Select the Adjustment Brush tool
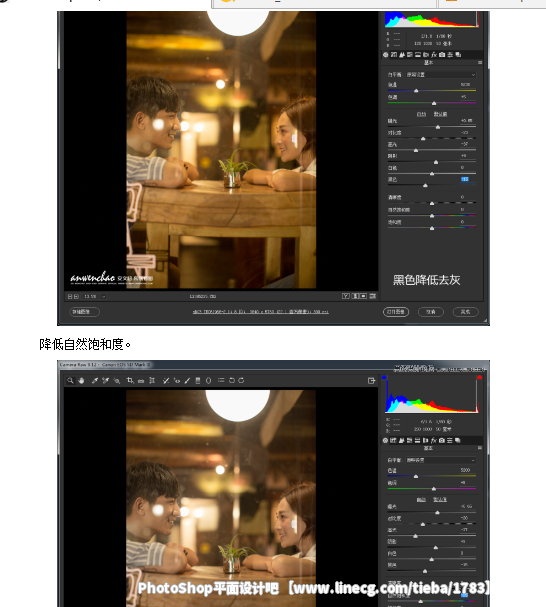 tap(187, 381)
